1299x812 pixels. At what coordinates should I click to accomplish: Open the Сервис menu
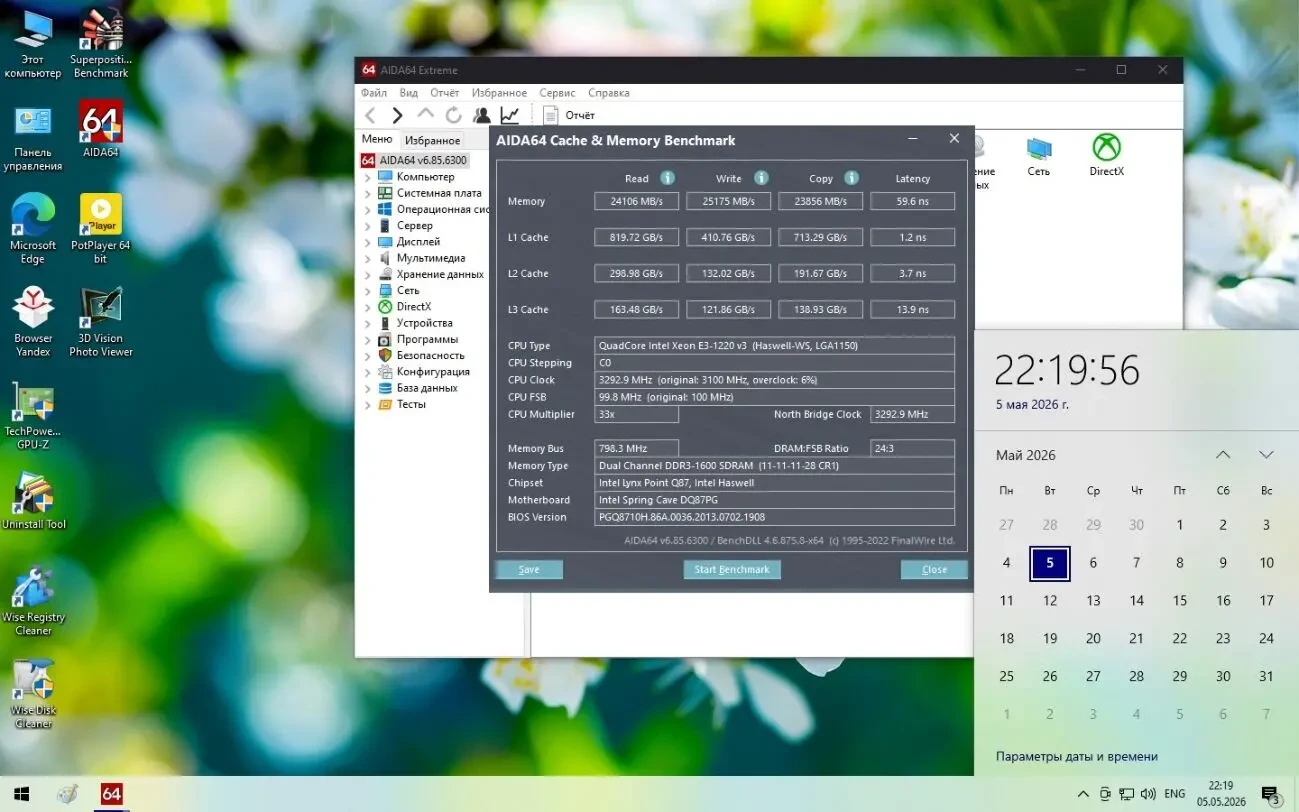coord(557,93)
